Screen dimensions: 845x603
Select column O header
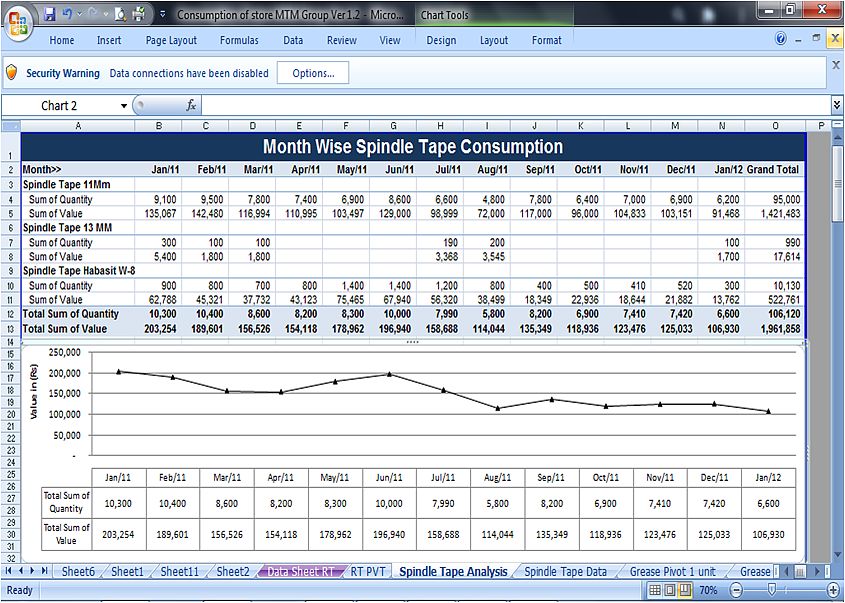(775, 126)
